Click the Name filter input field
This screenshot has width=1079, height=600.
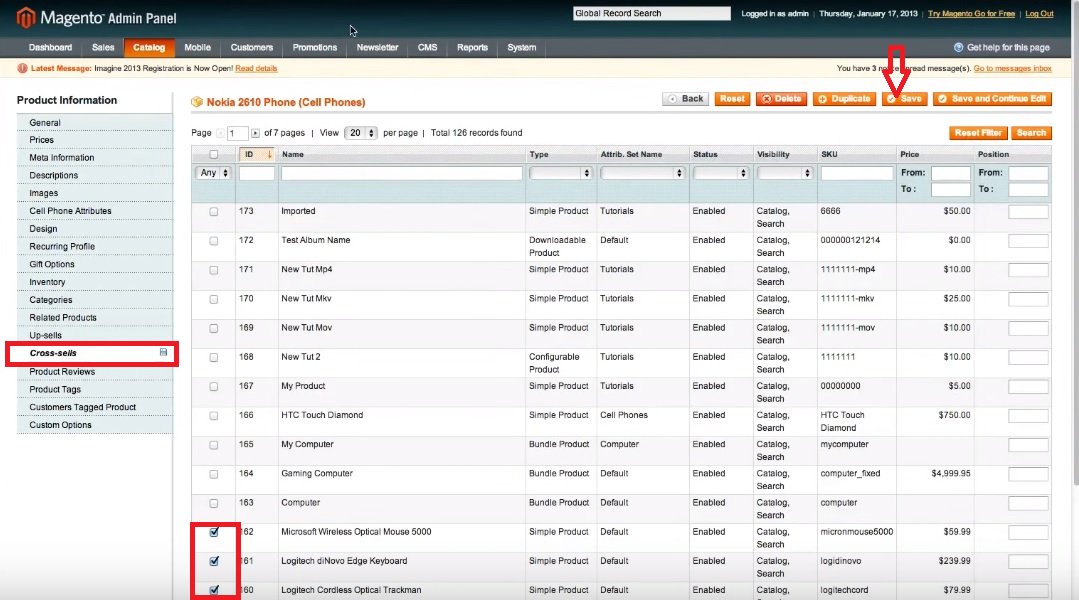402,173
